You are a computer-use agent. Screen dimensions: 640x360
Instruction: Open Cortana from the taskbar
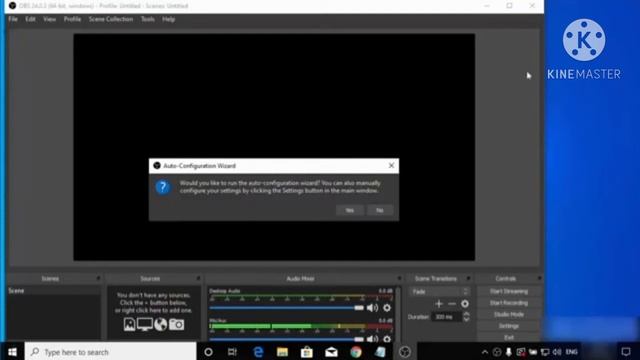click(x=208, y=352)
